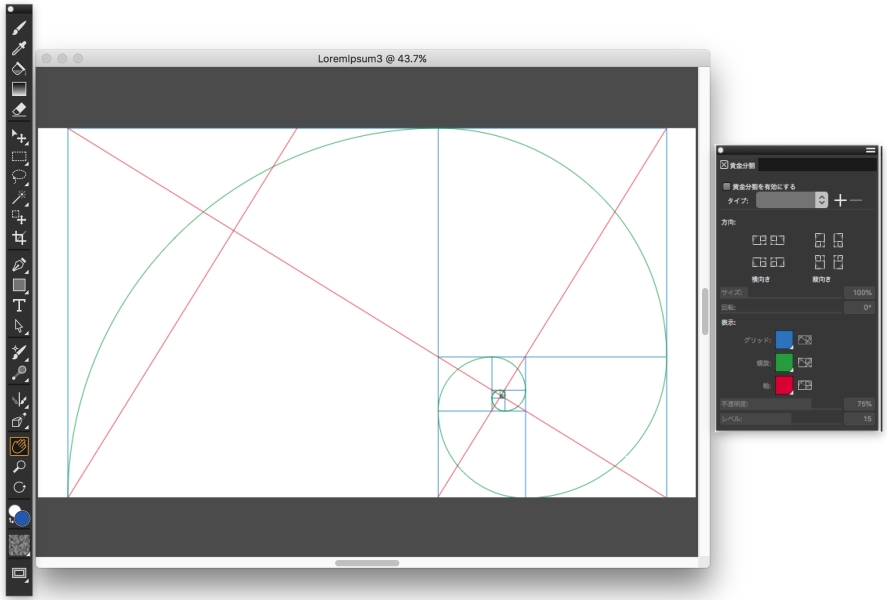Choose the Crop tool
This screenshot has width=887, height=600.
click(19, 239)
